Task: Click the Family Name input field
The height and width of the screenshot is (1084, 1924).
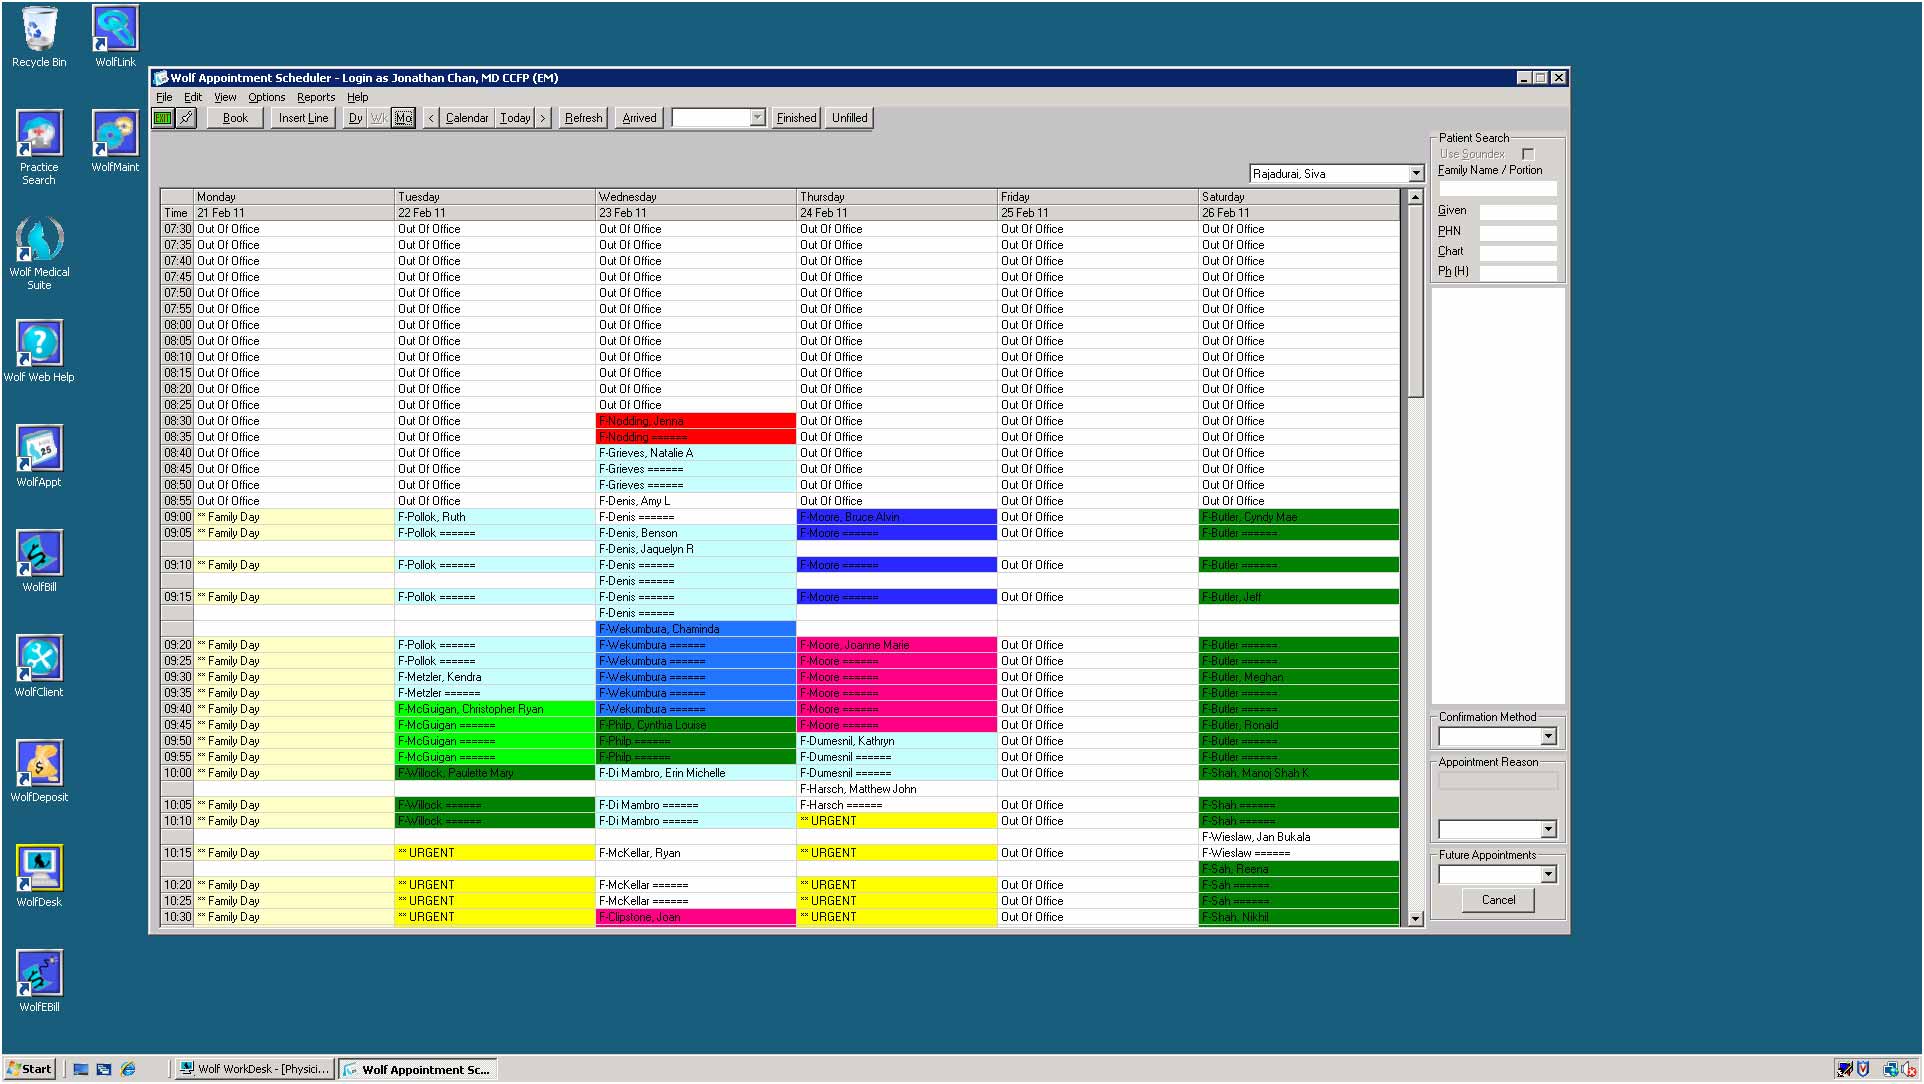Action: 1497,188
